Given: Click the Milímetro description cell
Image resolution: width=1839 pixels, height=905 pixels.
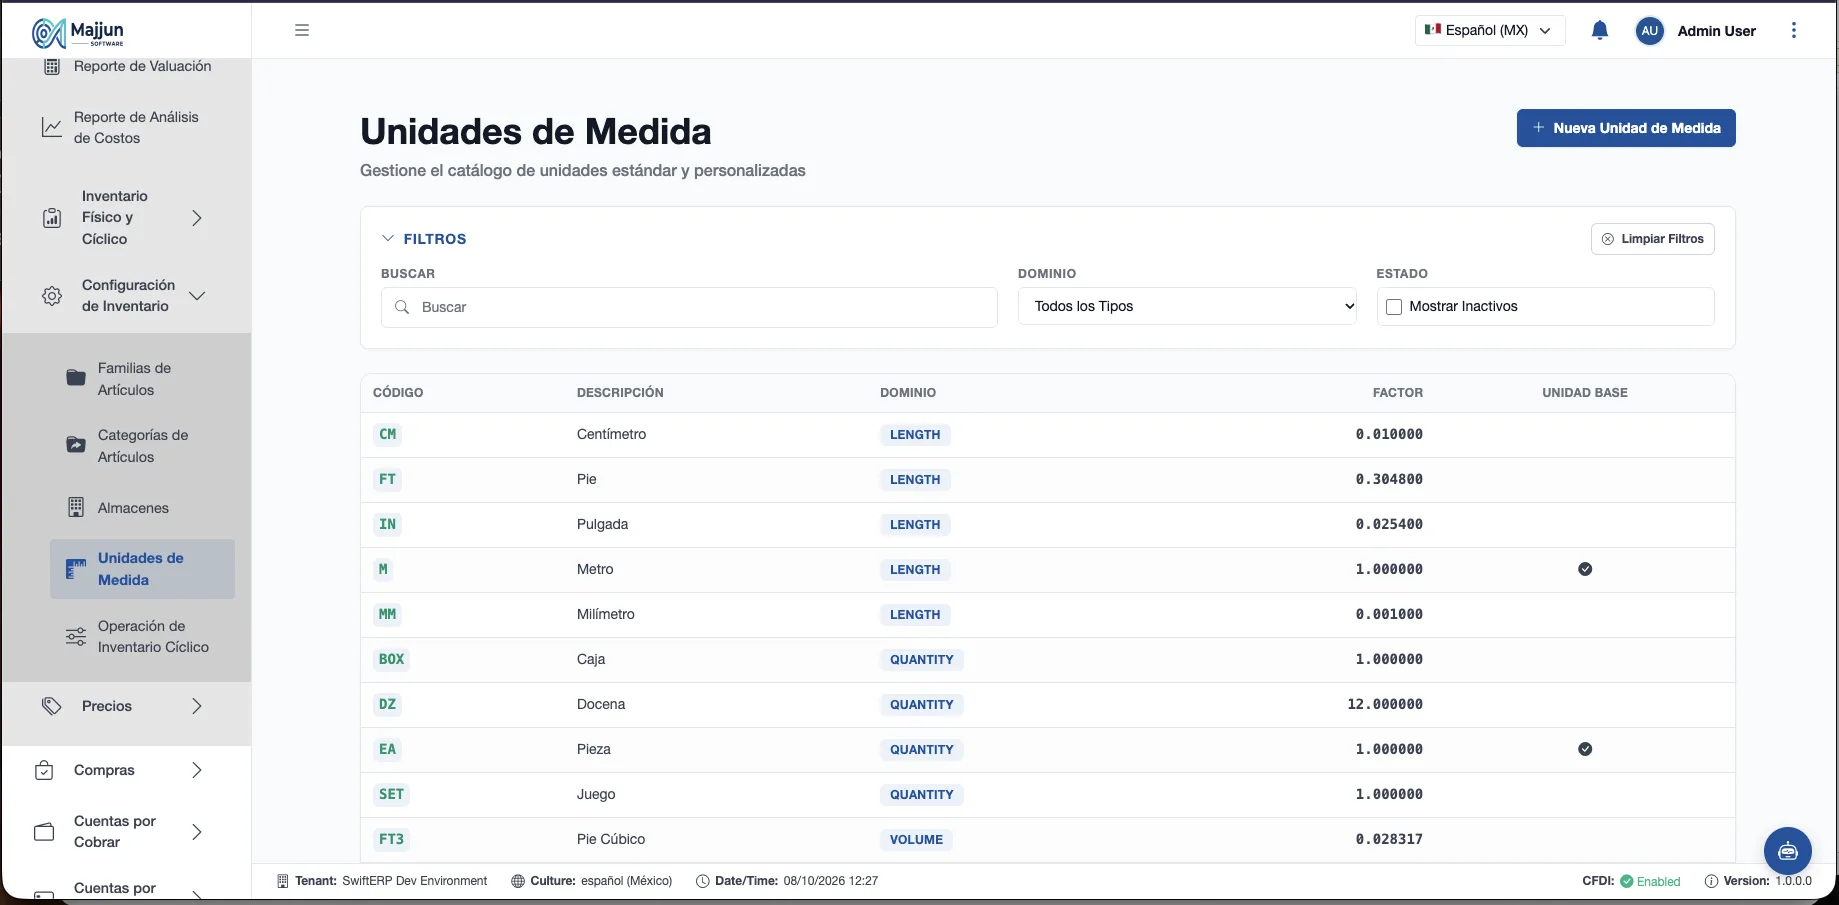Looking at the screenshot, I should coord(605,614).
